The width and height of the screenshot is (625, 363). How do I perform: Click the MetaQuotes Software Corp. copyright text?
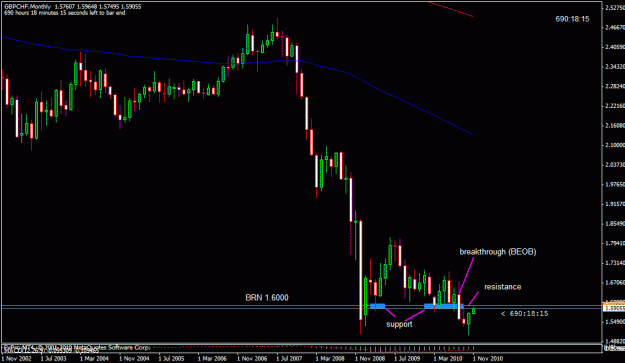coord(76,348)
